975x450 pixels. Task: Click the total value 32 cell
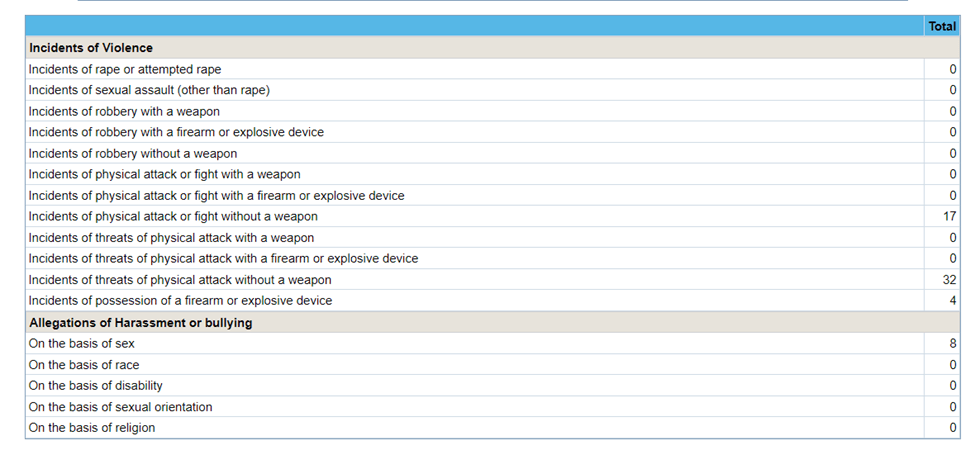coord(949,280)
